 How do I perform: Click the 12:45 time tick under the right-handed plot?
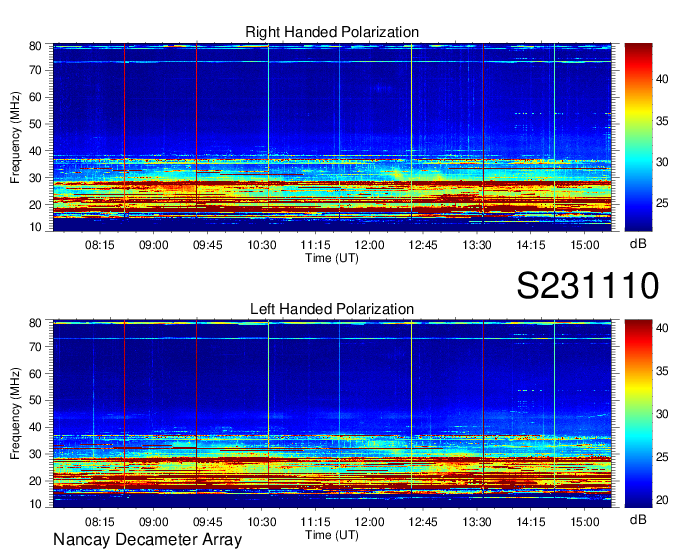423,245
